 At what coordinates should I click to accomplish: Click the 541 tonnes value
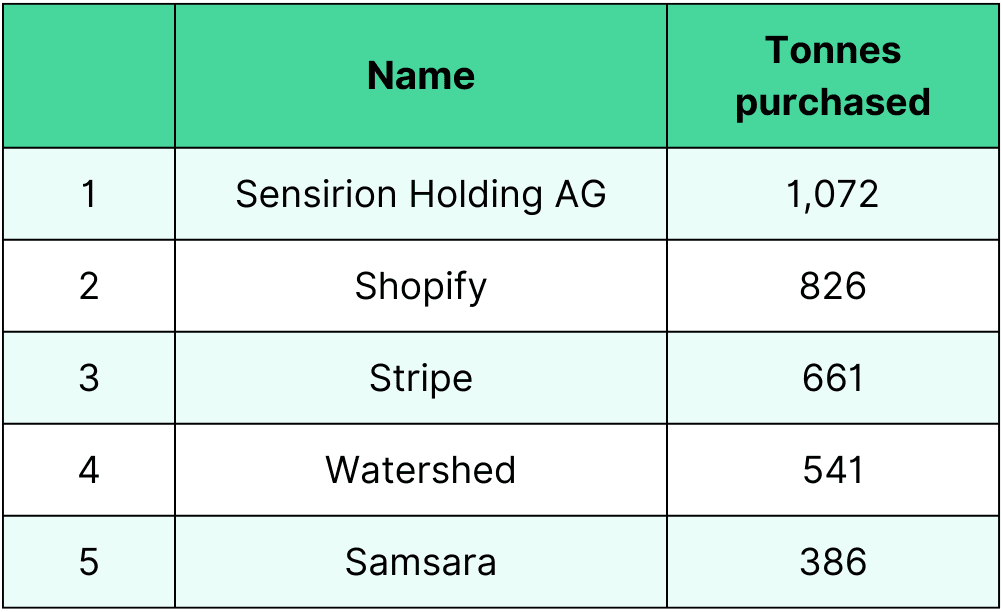[x=833, y=470]
